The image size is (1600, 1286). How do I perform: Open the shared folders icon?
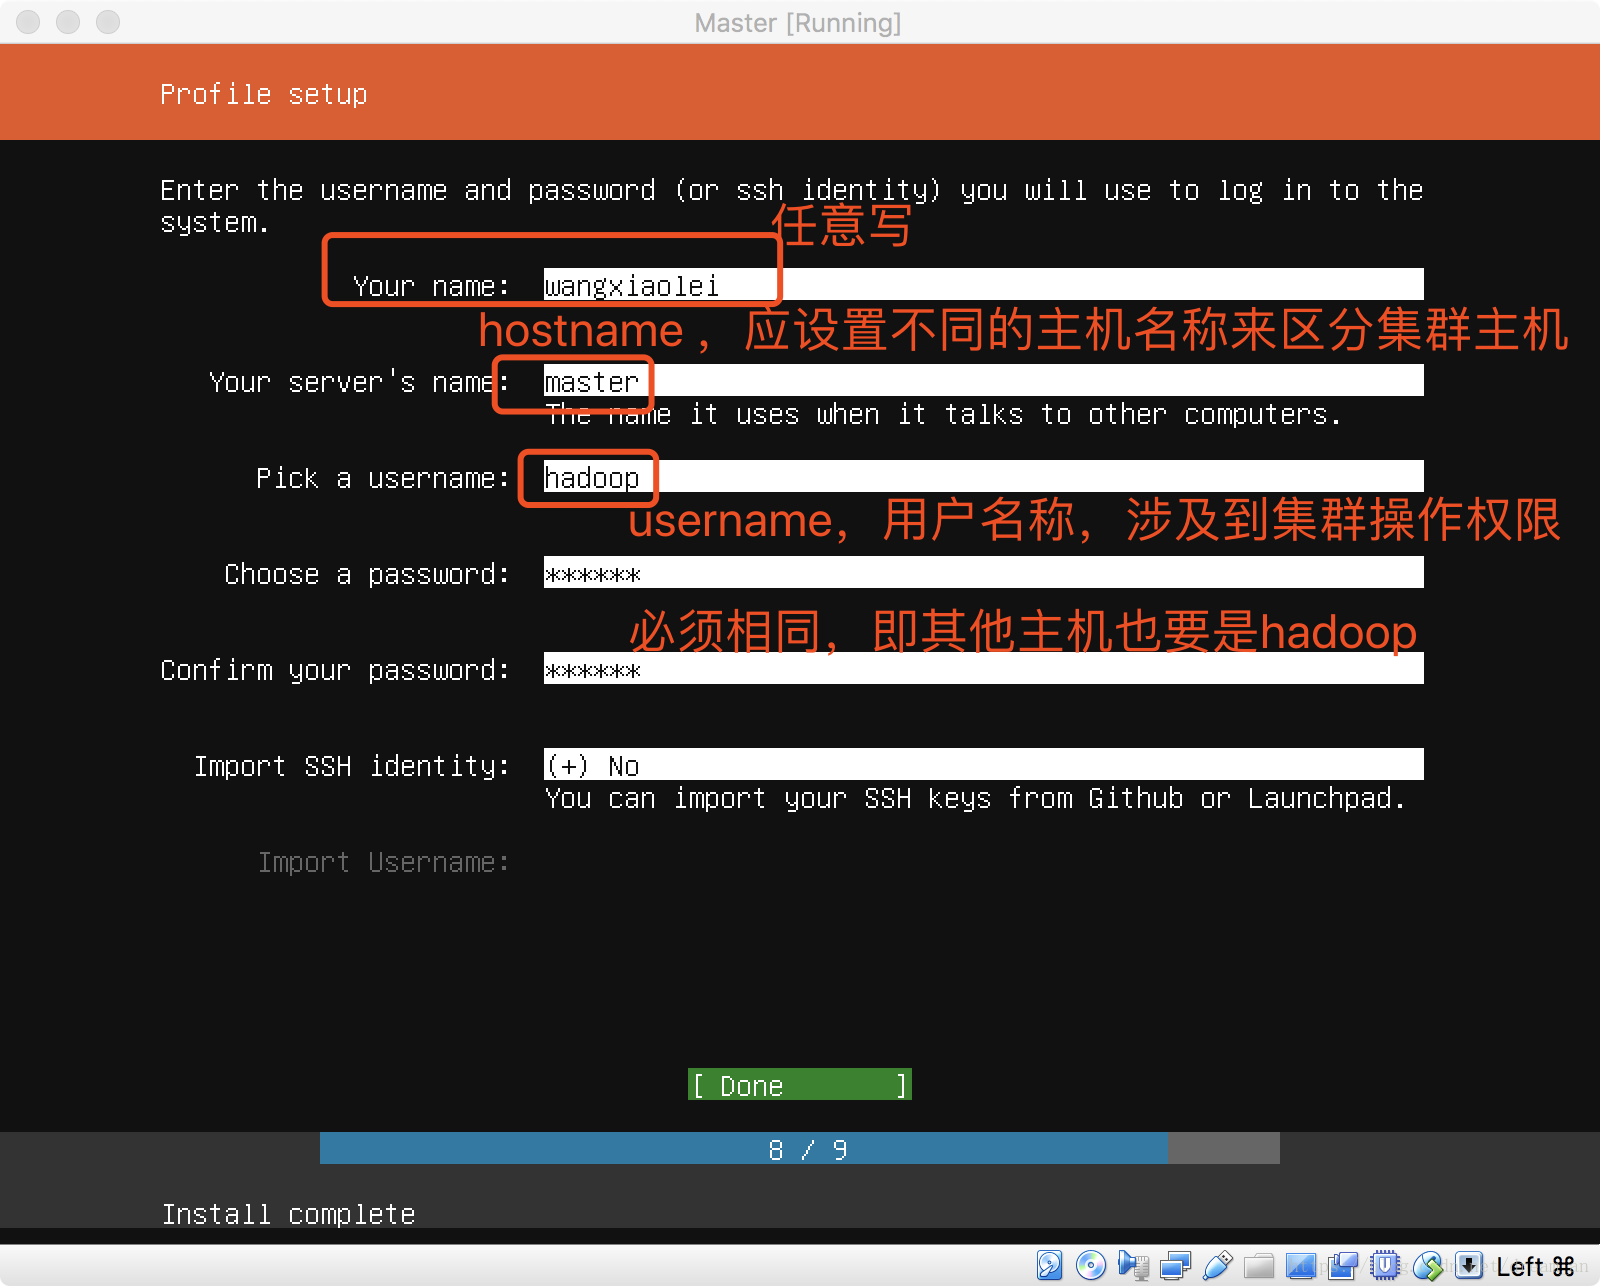(x=1259, y=1266)
